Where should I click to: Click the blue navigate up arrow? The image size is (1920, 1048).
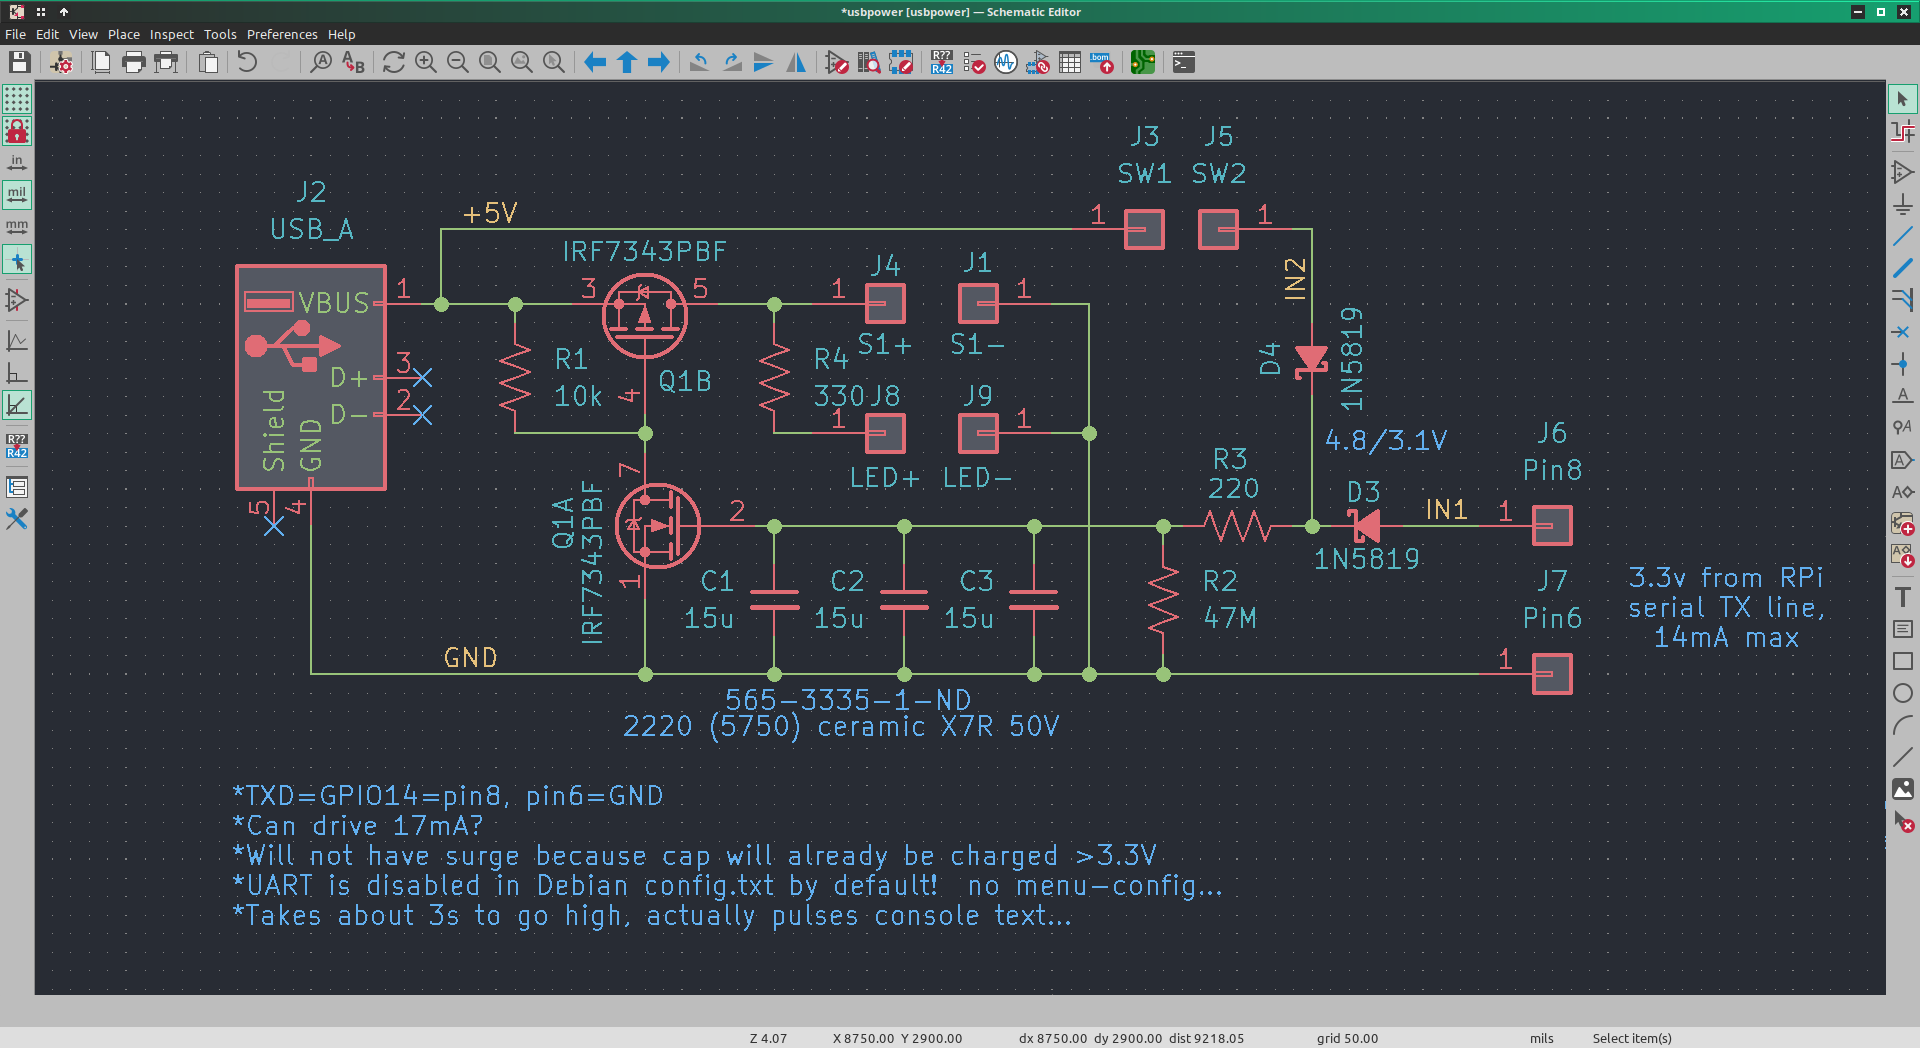click(x=627, y=62)
